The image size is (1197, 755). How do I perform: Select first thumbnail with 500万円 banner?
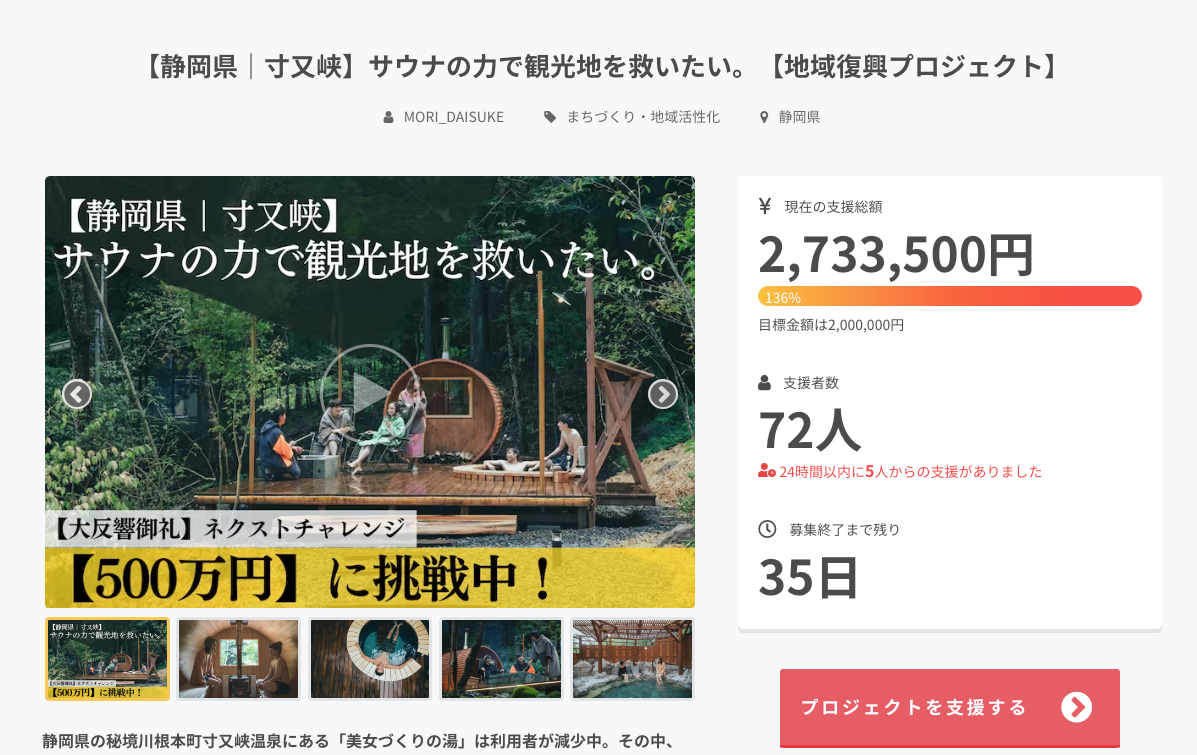[x=108, y=659]
